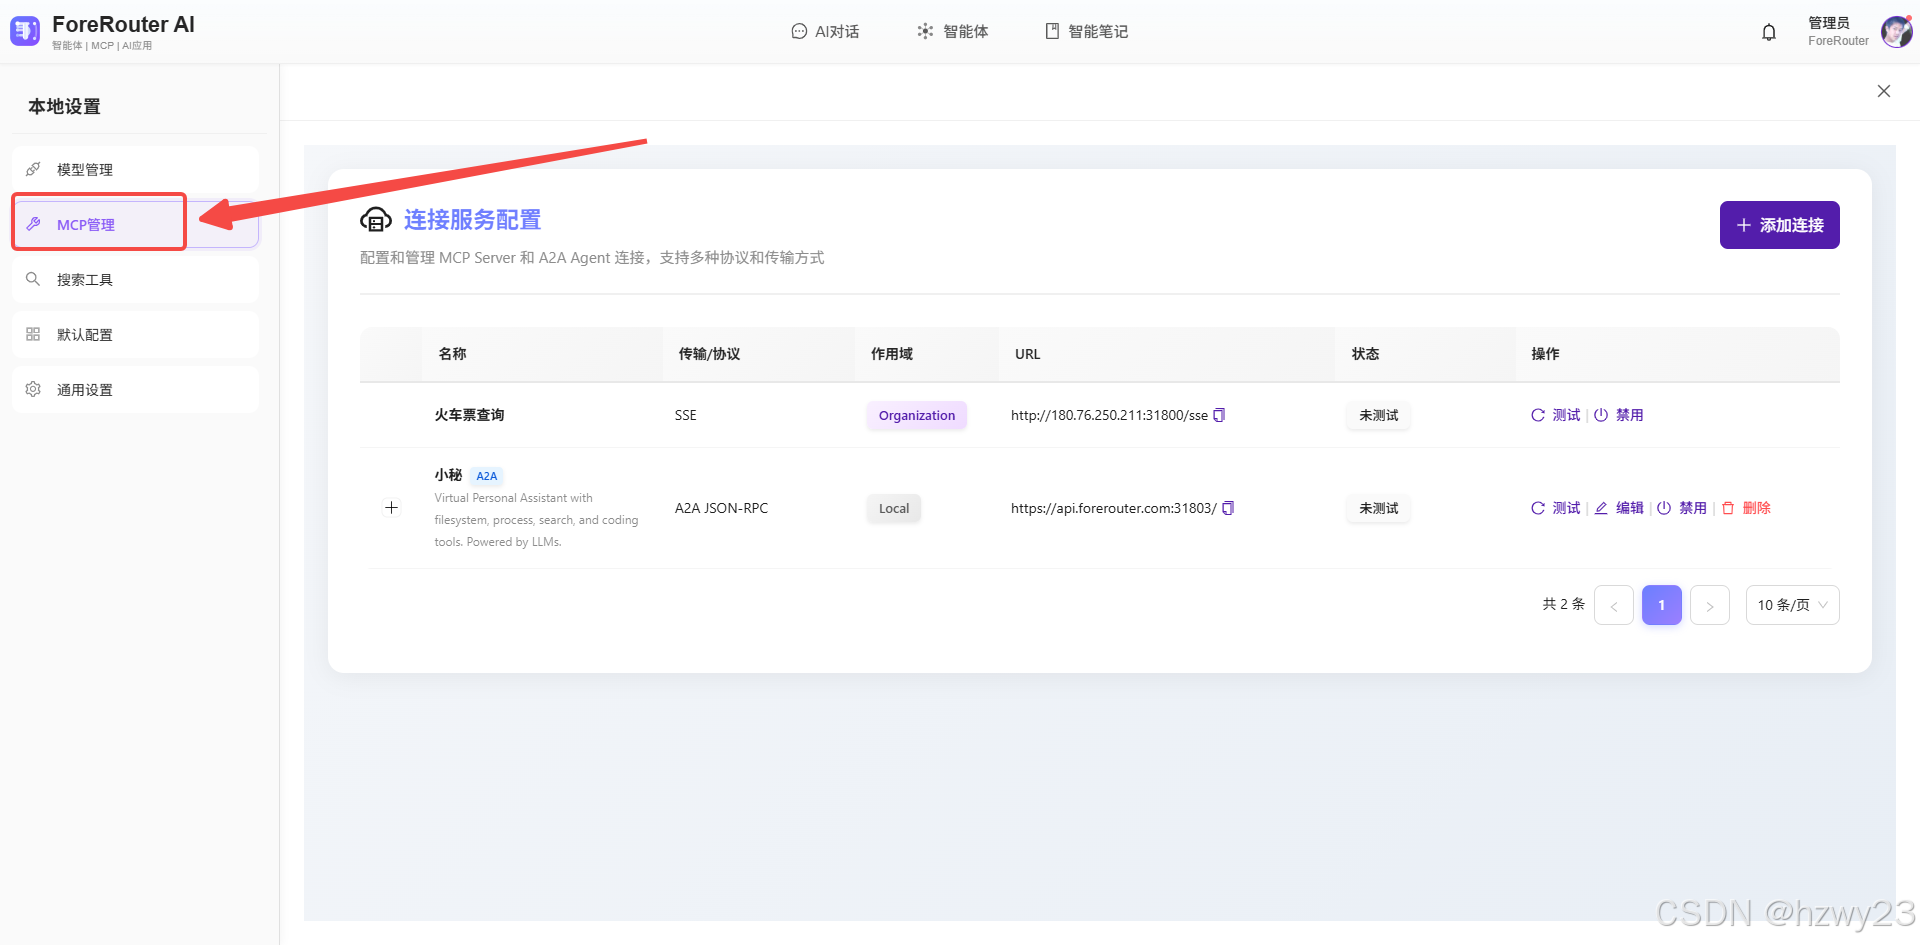Click the 连接服务配置 heading icon
This screenshot has height=945, width=1920.
[x=376, y=219]
